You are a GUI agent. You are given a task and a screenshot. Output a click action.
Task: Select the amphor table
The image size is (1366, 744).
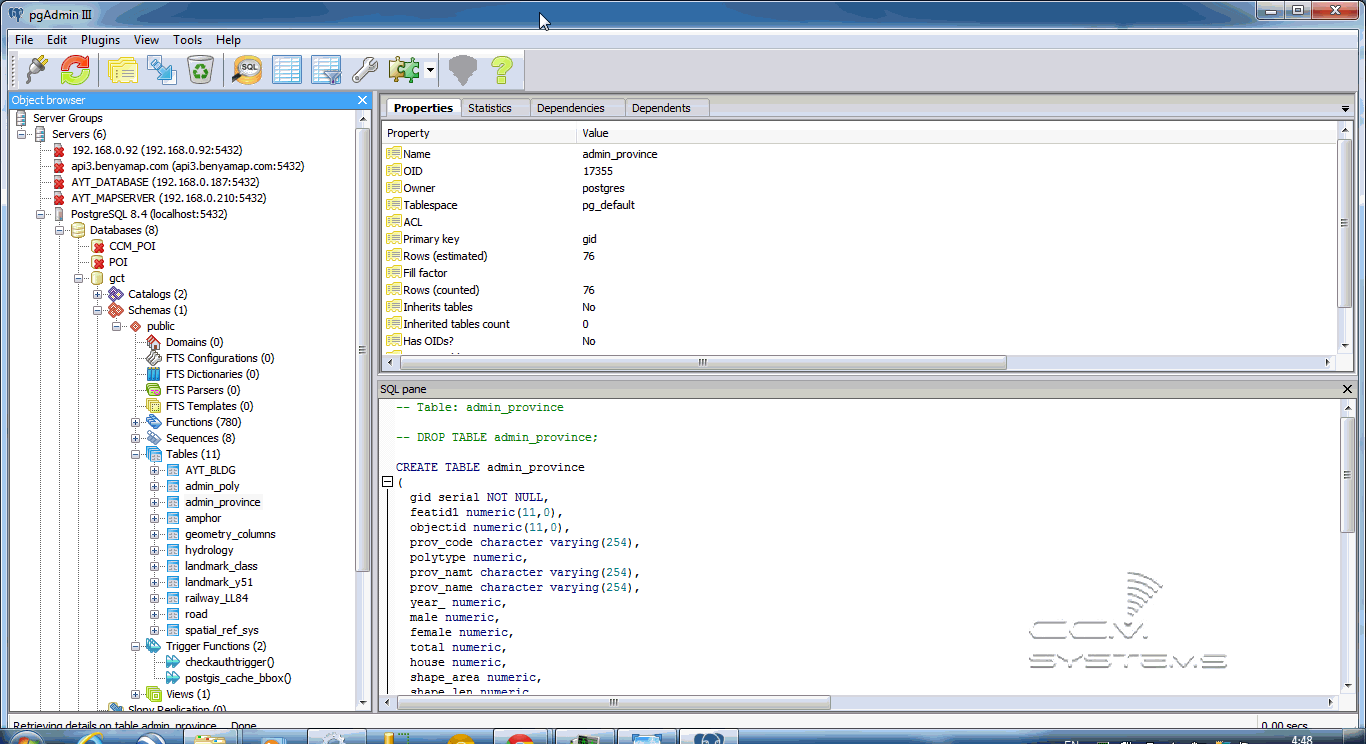pos(203,518)
